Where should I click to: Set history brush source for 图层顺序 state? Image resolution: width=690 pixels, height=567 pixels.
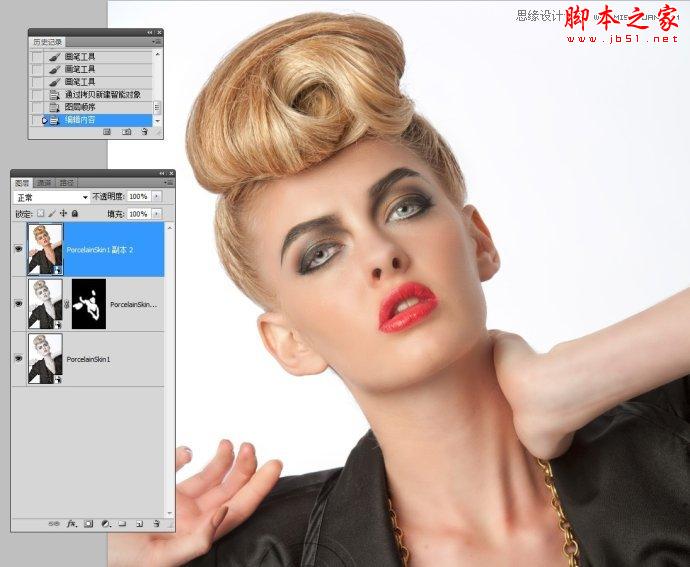click(x=37, y=107)
